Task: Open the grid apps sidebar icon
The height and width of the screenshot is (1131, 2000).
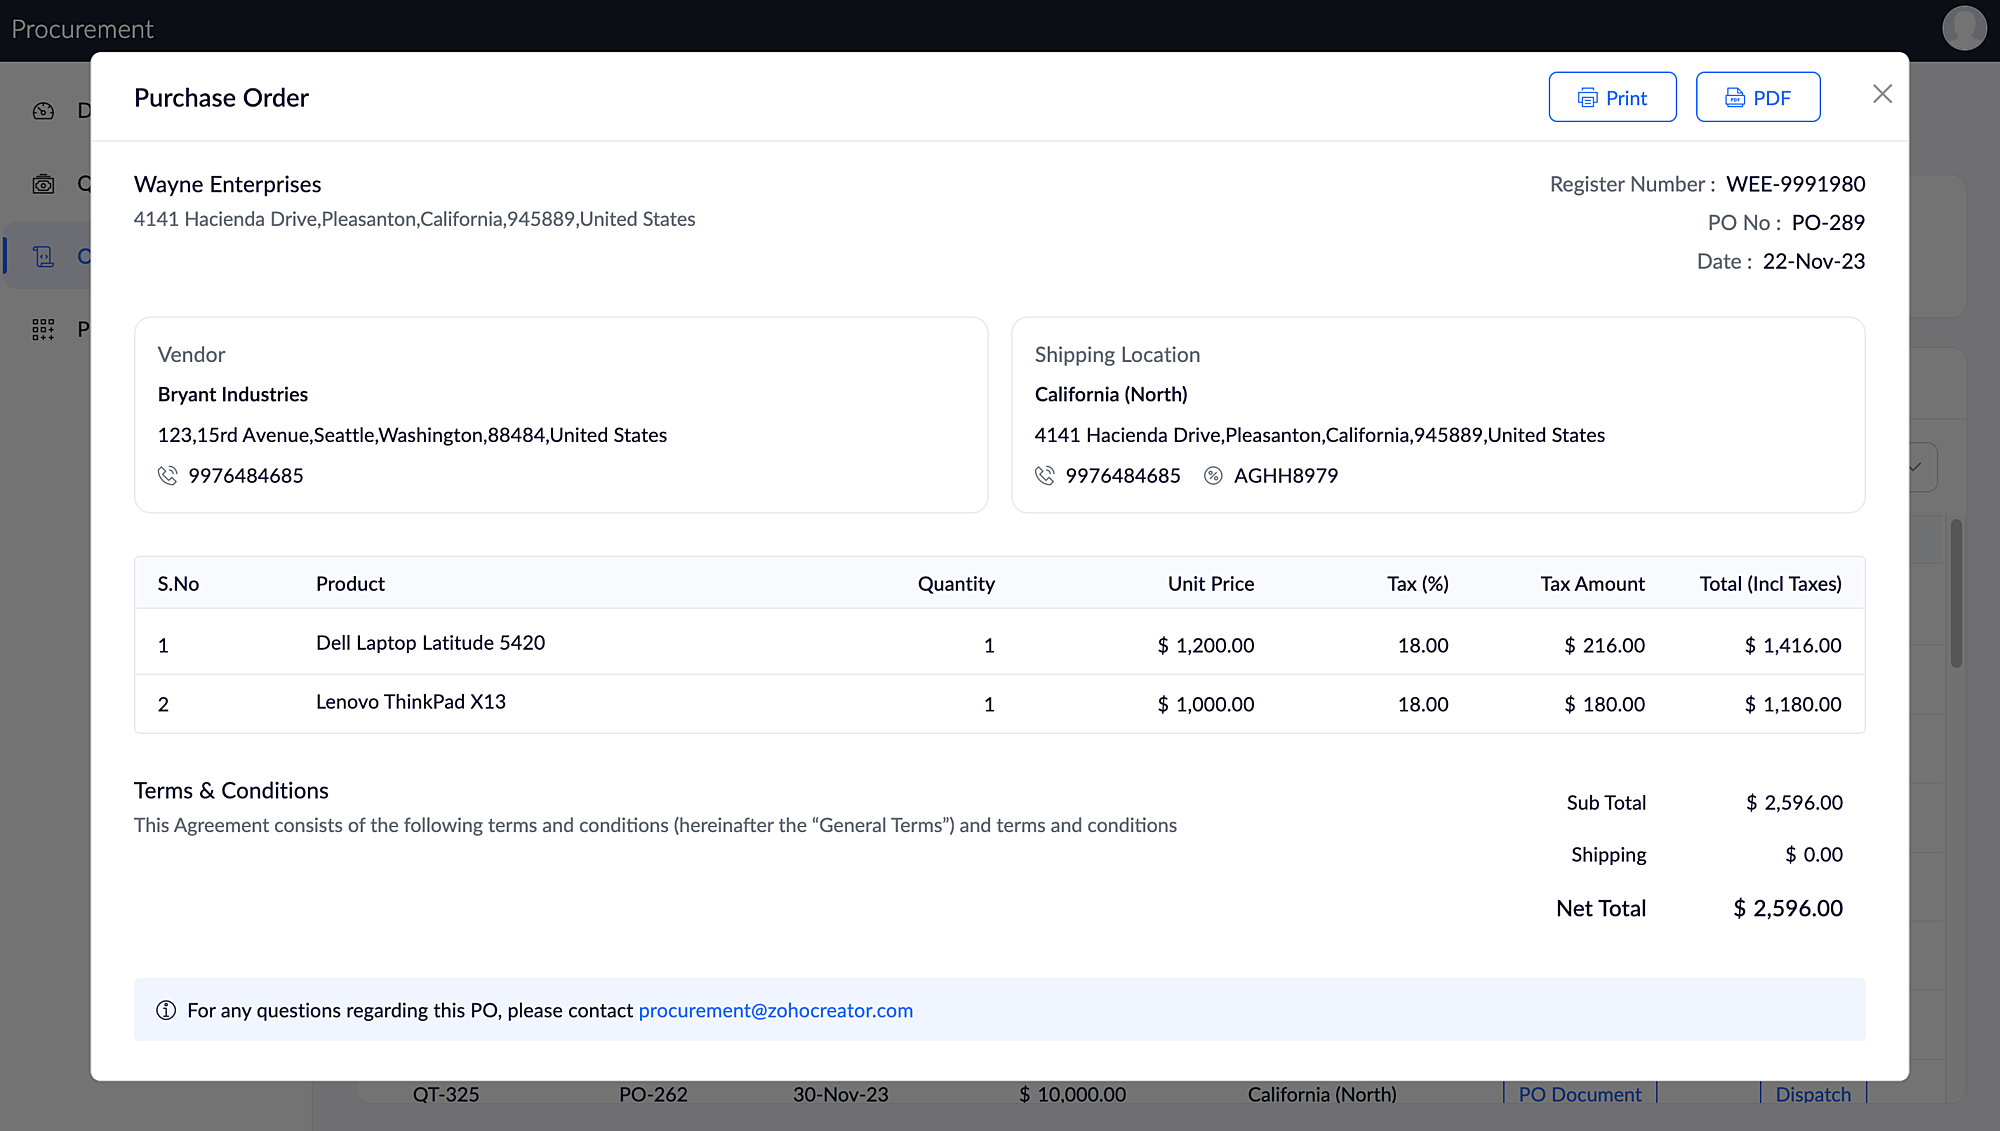Action: pos(43,330)
